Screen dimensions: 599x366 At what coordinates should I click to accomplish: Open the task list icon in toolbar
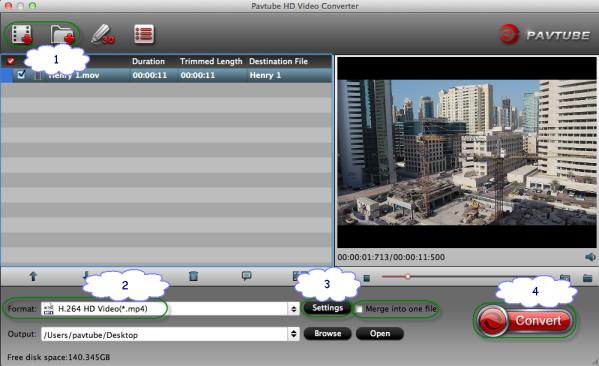tap(144, 34)
